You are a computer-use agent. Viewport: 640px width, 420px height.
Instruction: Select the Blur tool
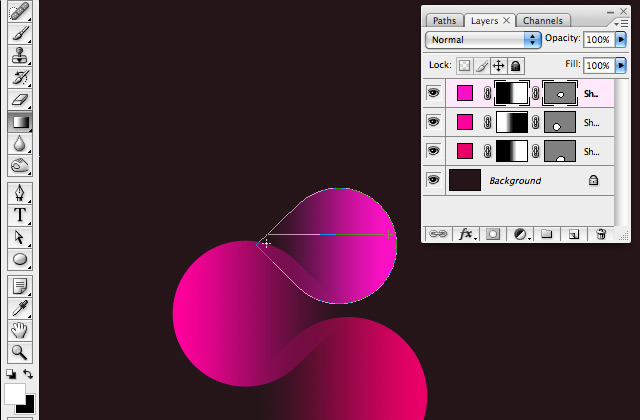20,144
